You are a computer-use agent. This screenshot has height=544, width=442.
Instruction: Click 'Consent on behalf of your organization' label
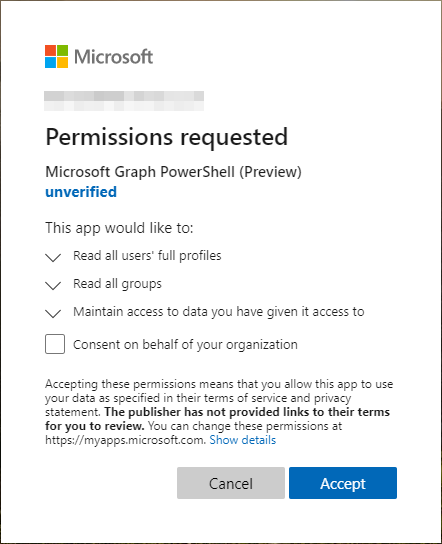tap(185, 345)
